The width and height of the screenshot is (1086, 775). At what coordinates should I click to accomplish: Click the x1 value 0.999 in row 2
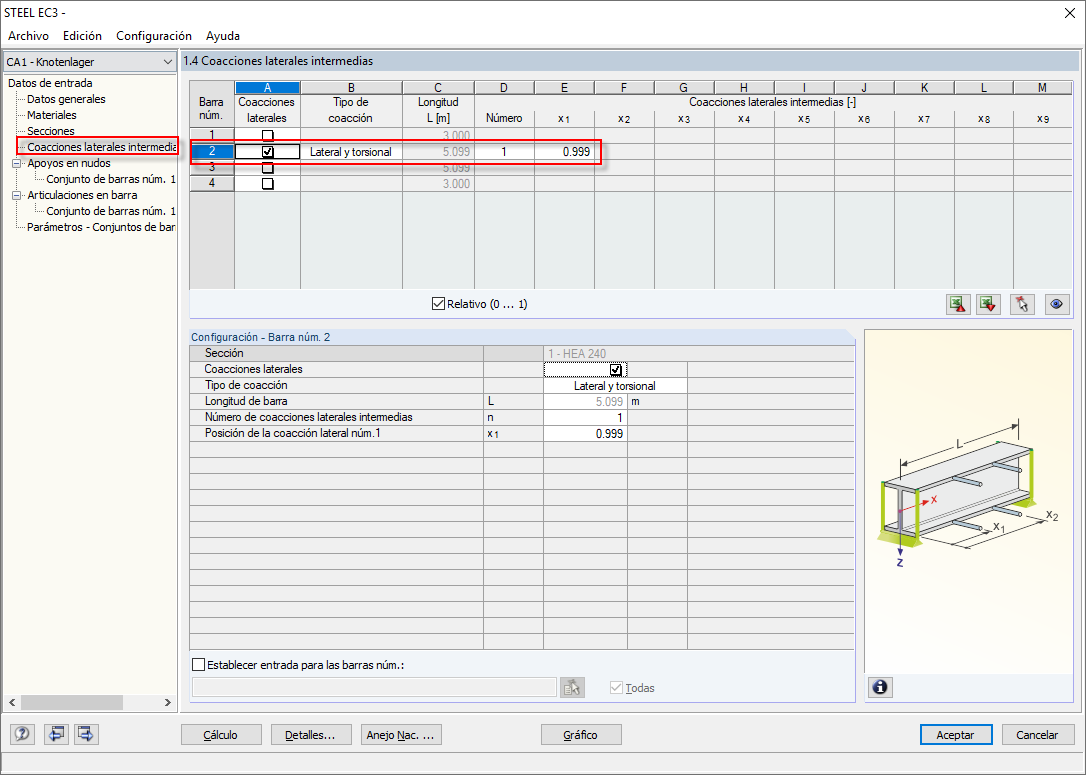tap(564, 152)
